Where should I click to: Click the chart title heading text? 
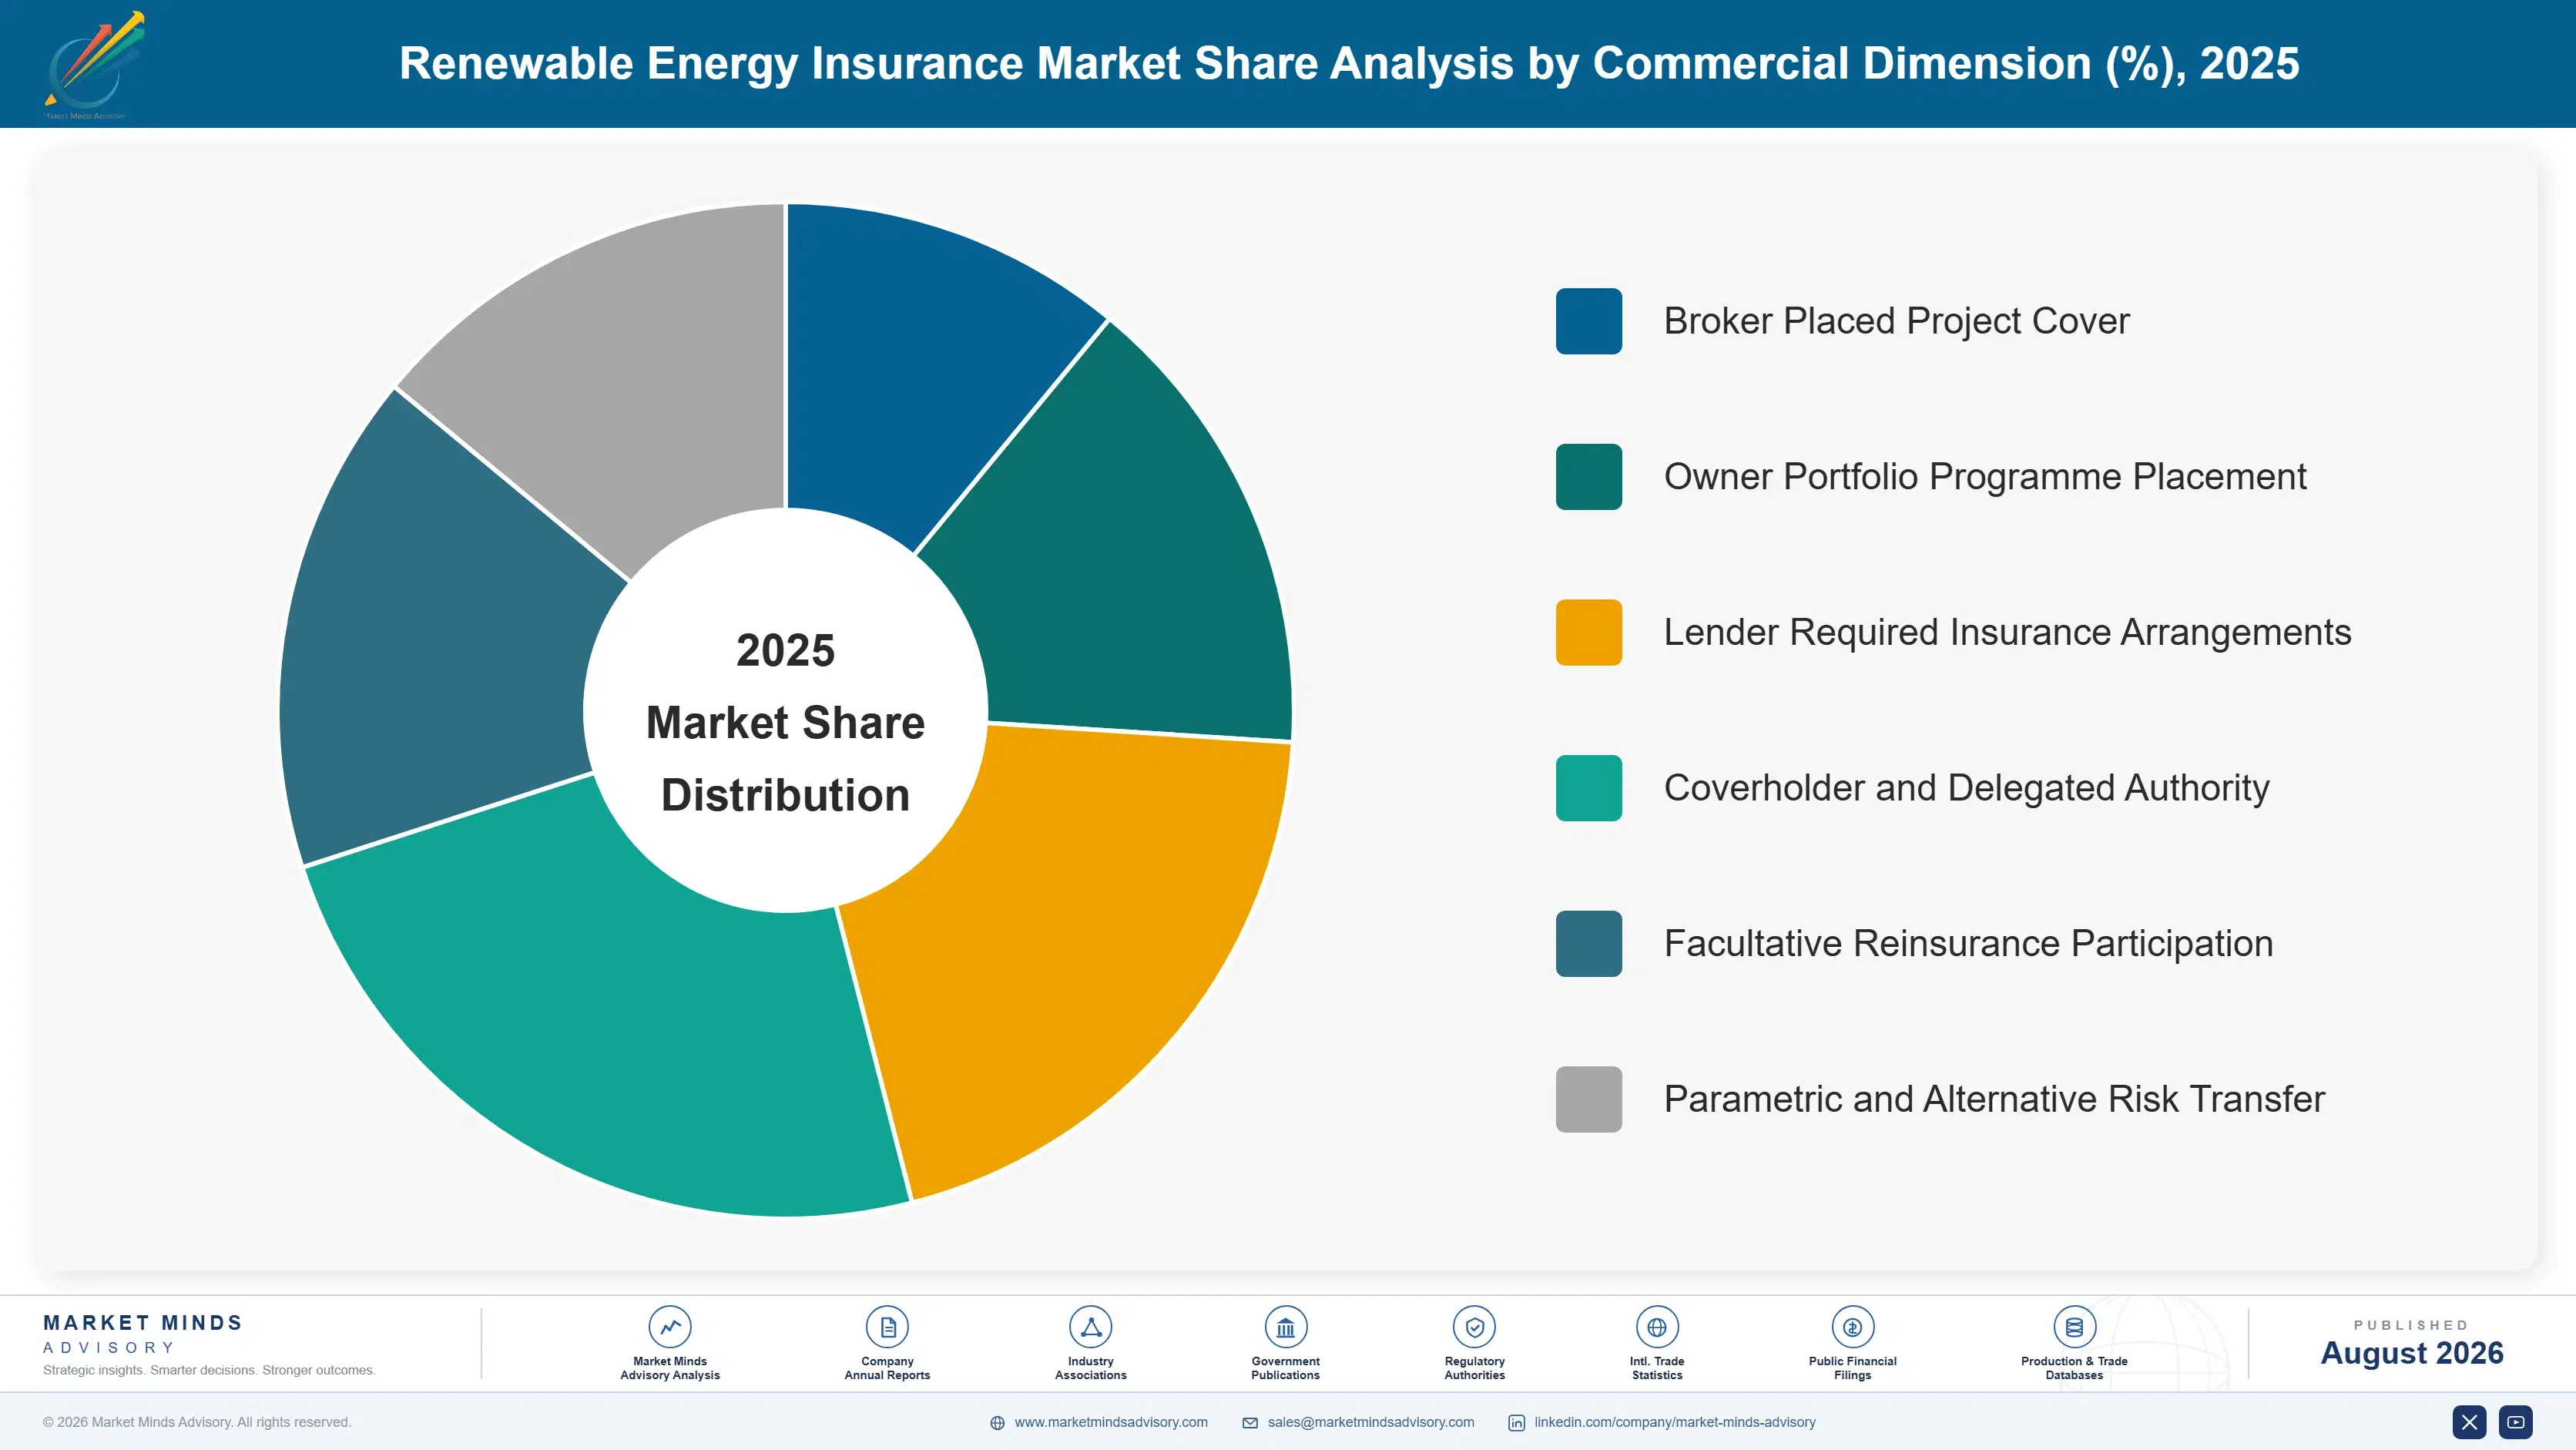(x=1349, y=63)
